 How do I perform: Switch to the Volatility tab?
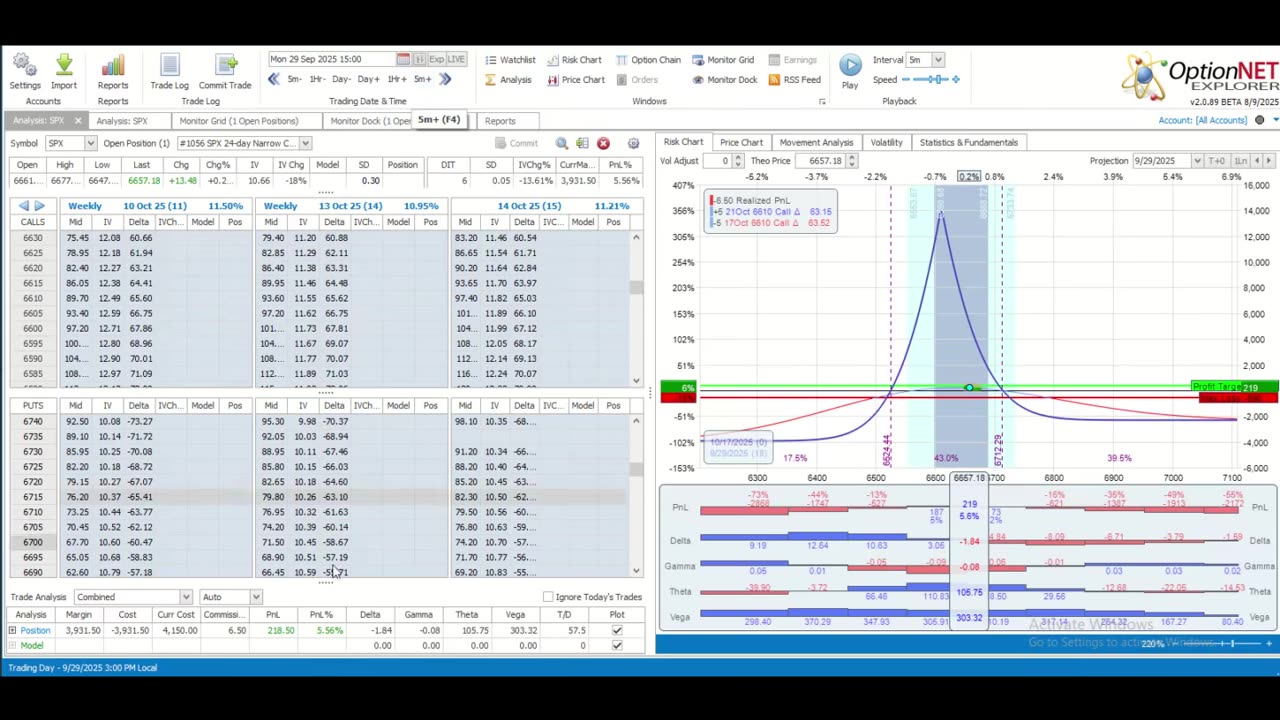coord(886,142)
